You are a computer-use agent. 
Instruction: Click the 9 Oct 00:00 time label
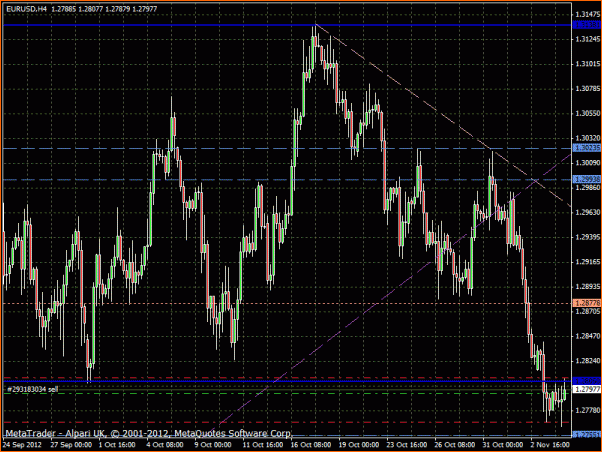click(x=213, y=445)
